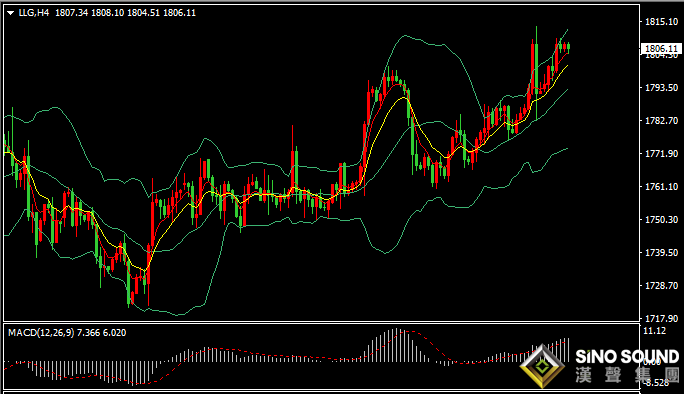Click the 1771.90 price axis label
This screenshot has height=394, width=684.
point(661,154)
